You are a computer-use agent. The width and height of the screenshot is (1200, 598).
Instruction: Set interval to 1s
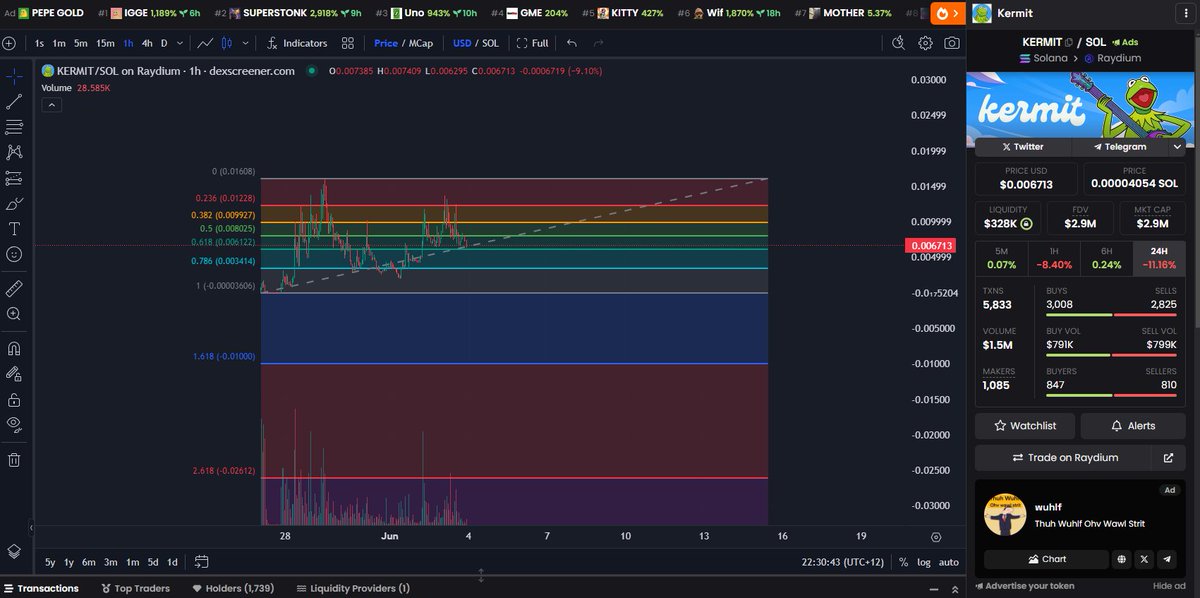39,43
